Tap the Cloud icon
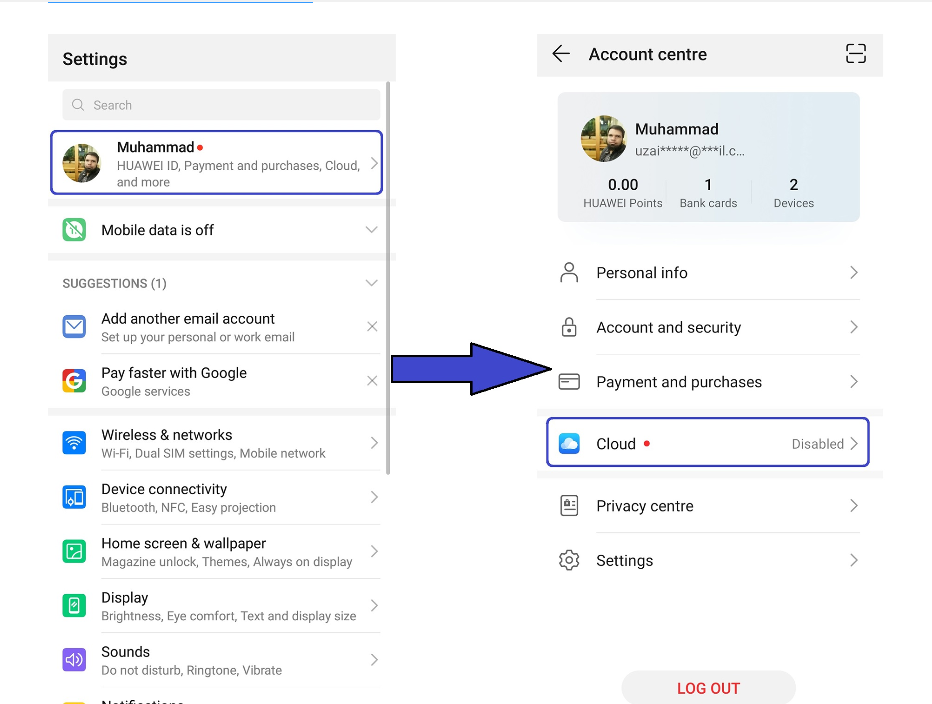 [x=569, y=444]
